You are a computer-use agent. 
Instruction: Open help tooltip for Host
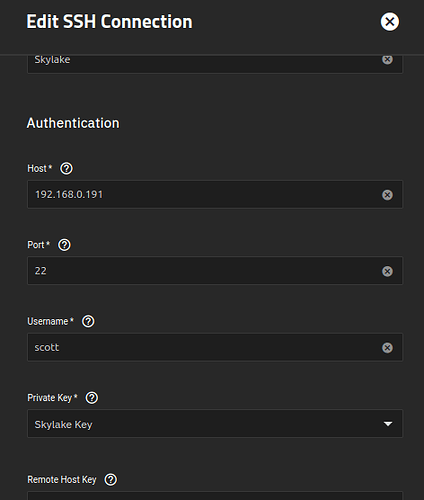pyautogui.click(x=66, y=168)
